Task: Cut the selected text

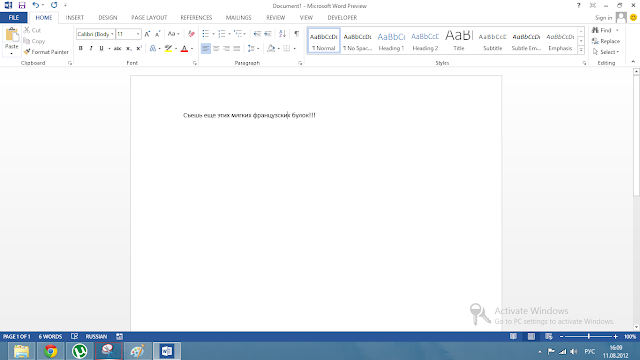Action: (32, 30)
